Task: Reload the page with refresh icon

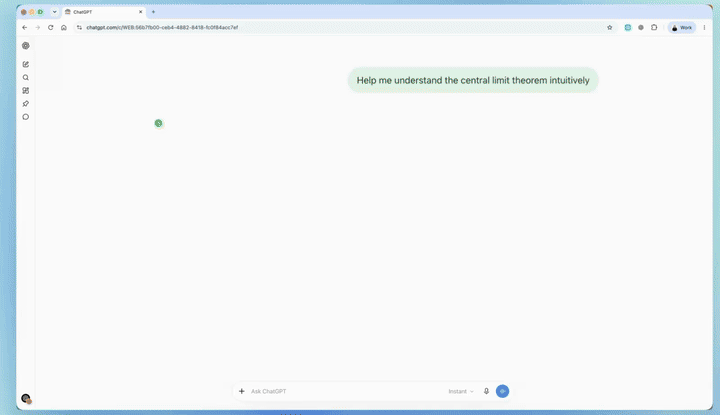Action: [x=51, y=28]
